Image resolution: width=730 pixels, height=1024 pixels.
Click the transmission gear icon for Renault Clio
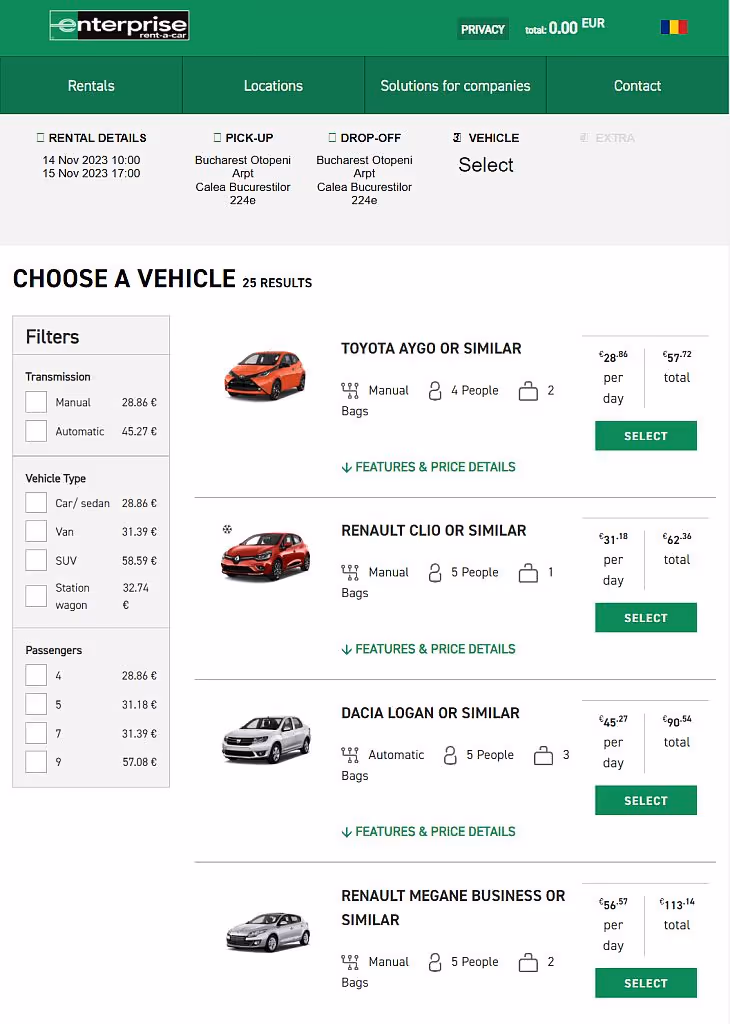pyautogui.click(x=350, y=573)
